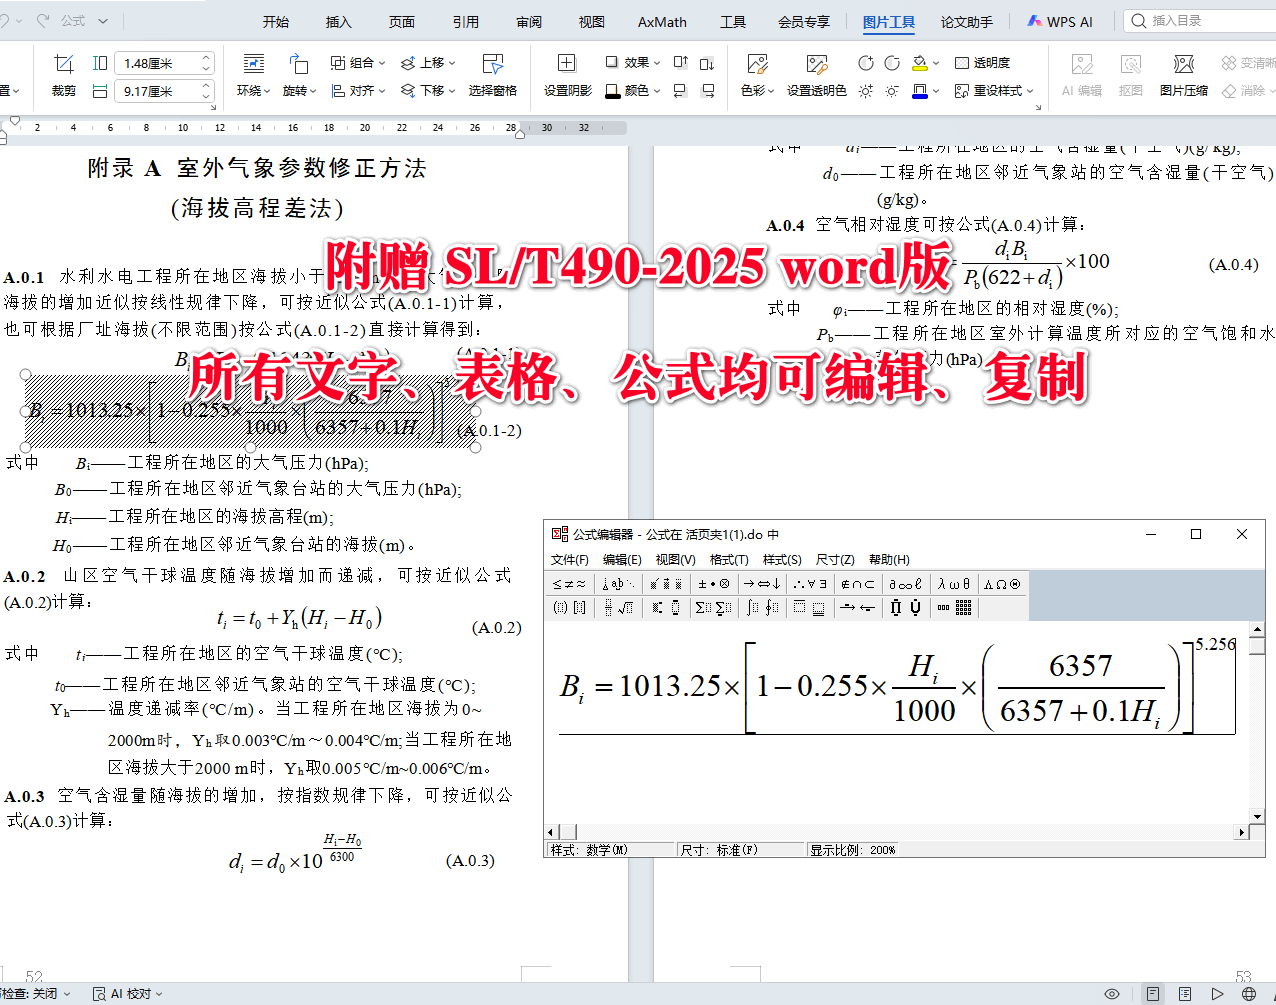The image size is (1276, 1005).
Task: Click the yellow fill color swatch
Action: (920, 63)
